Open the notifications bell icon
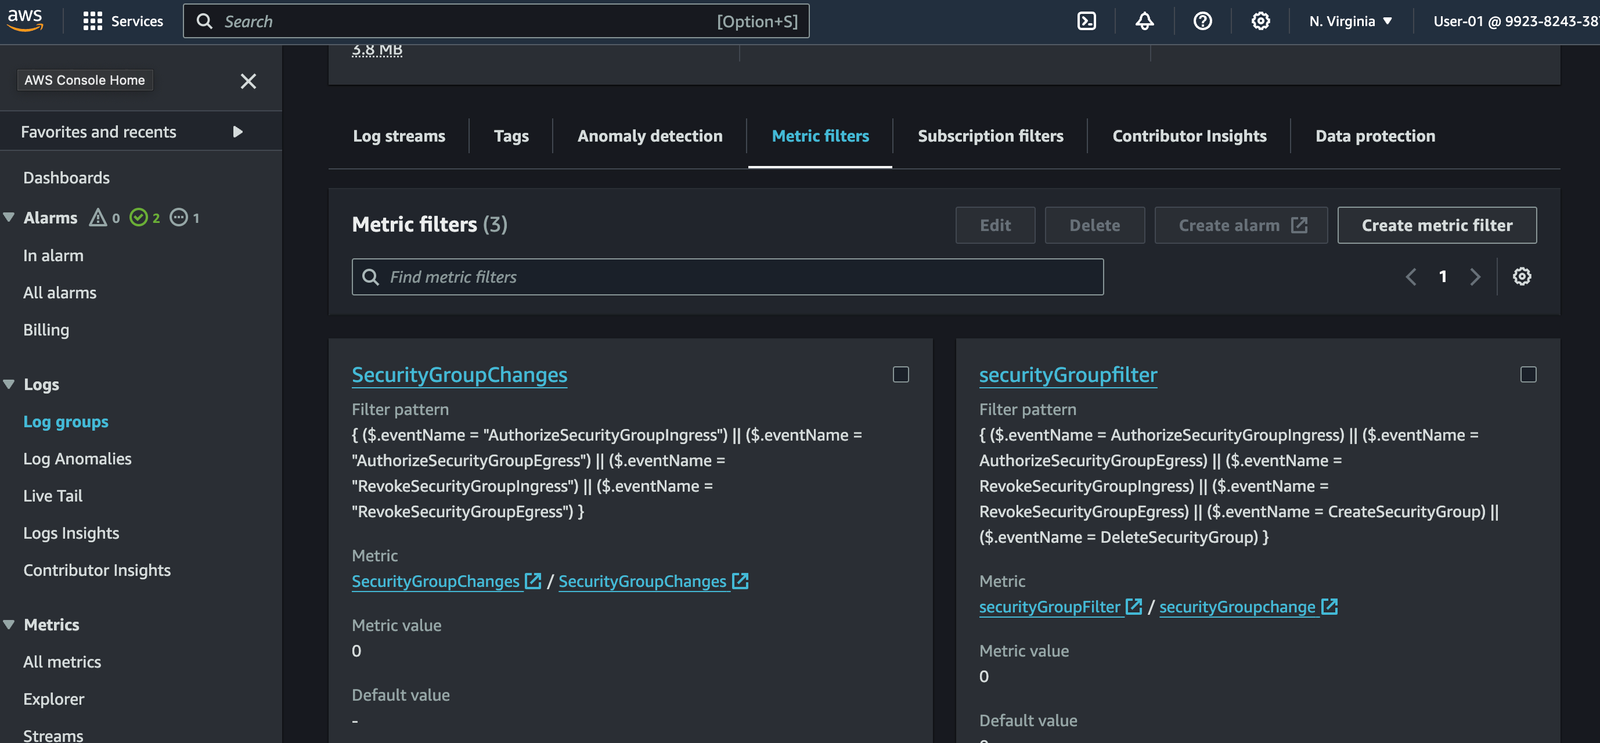The image size is (1600, 743). point(1144,21)
